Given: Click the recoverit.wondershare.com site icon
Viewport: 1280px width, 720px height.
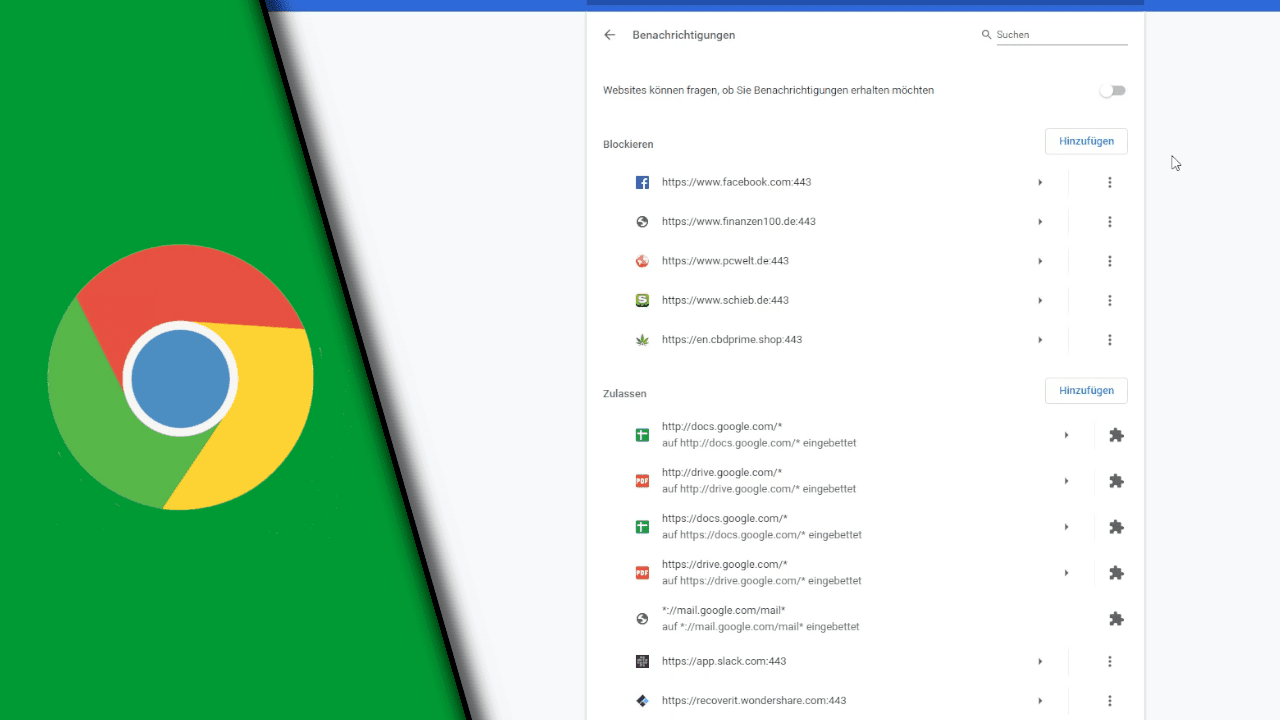Looking at the screenshot, I should (642, 701).
